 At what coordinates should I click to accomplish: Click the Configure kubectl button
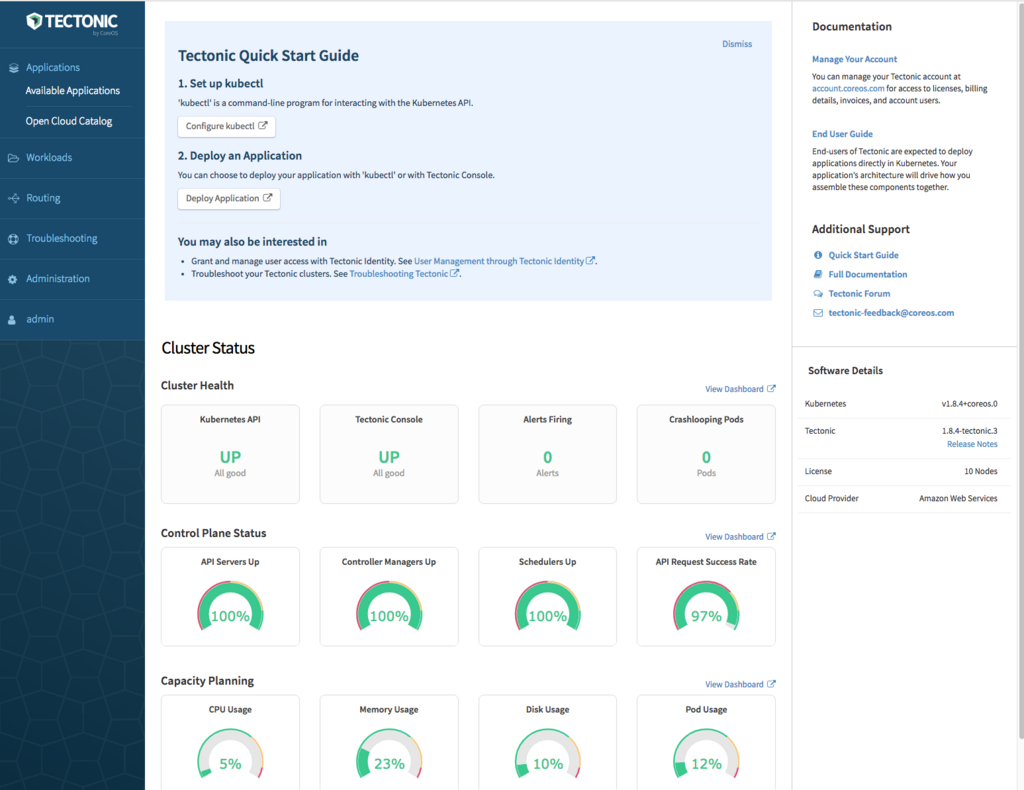[x=226, y=126]
